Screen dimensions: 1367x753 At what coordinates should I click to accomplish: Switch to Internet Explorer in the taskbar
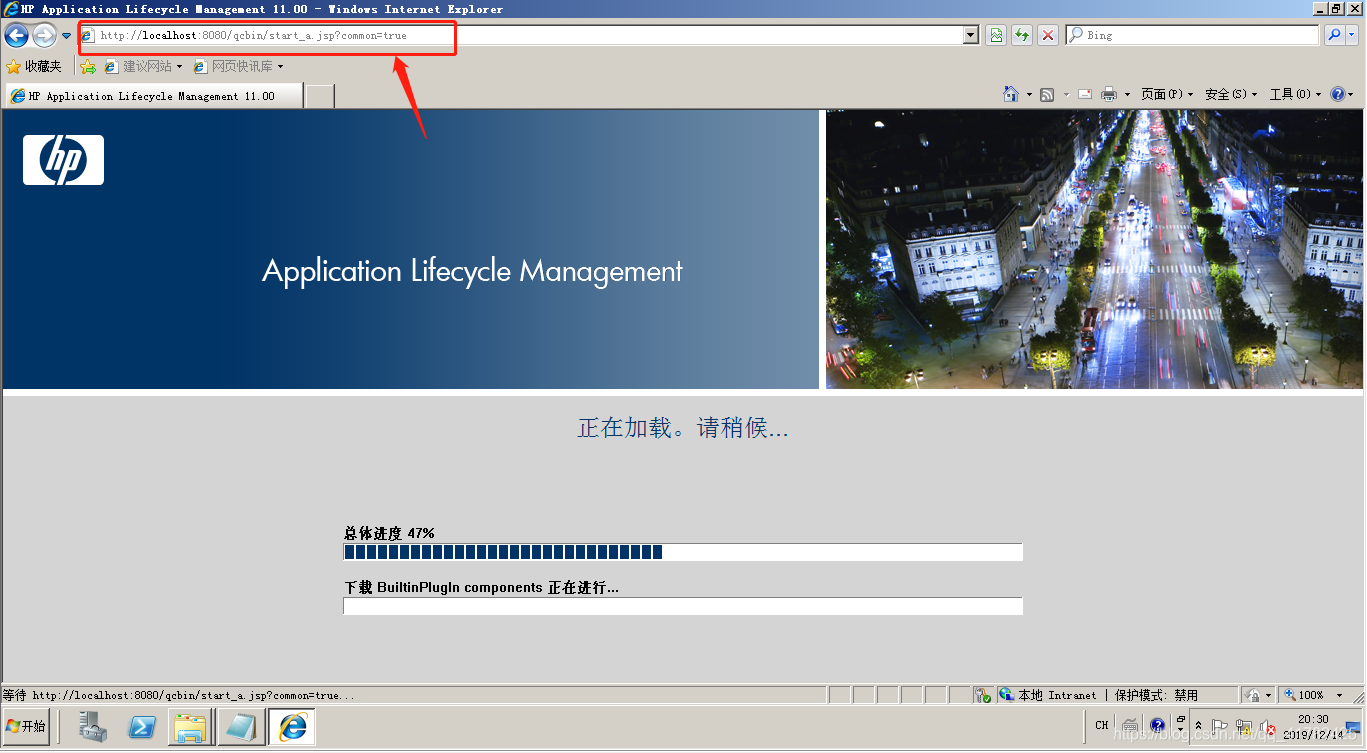[292, 727]
